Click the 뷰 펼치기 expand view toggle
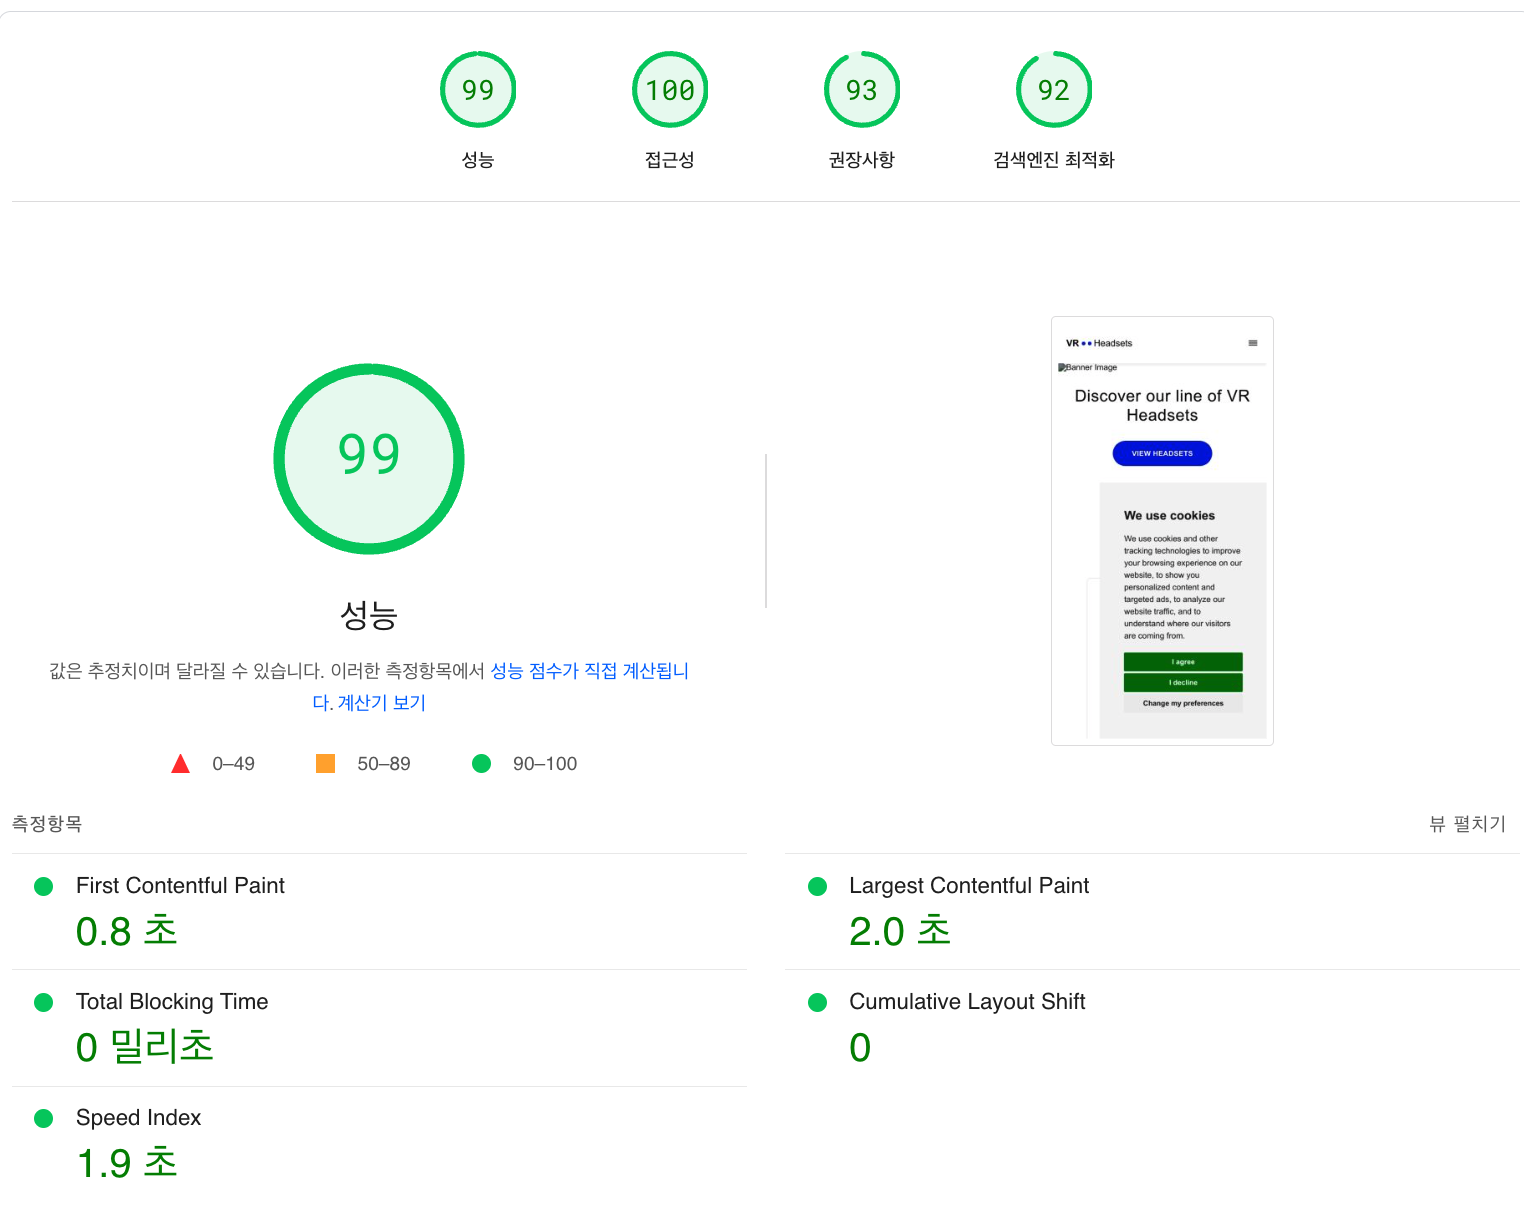The height and width of the screenshot is (1210, 1524). tap(1467, 824)
